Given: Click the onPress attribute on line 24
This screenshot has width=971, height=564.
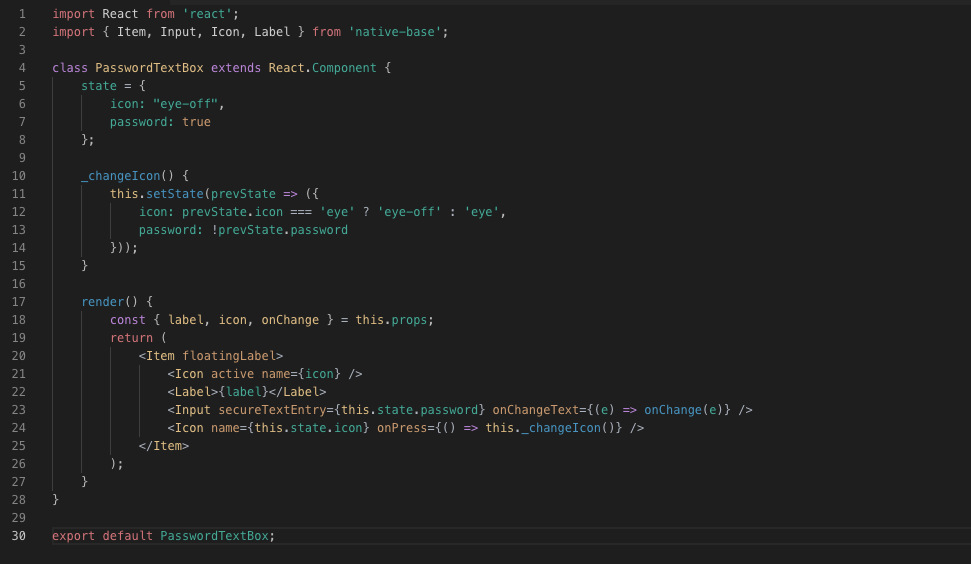Looking at the screenshot, I should click(x=402, y=428).
